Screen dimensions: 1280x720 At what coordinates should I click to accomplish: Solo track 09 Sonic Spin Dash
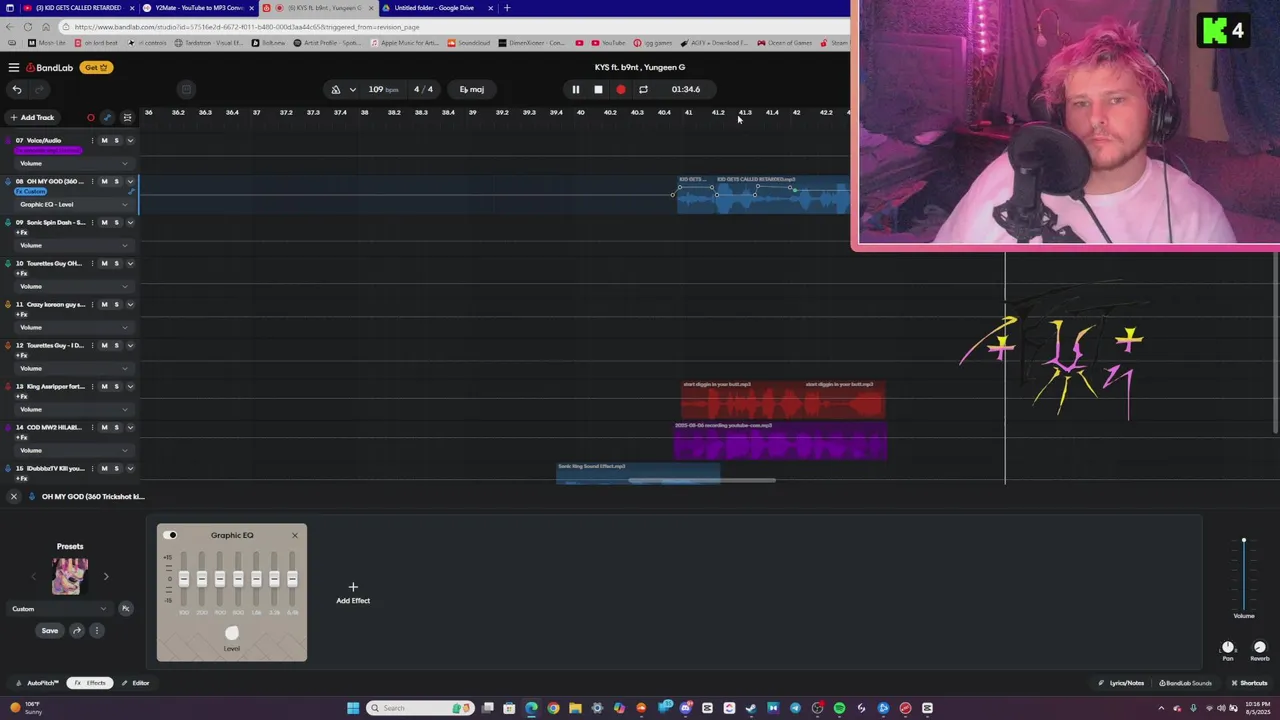[116, 222]
